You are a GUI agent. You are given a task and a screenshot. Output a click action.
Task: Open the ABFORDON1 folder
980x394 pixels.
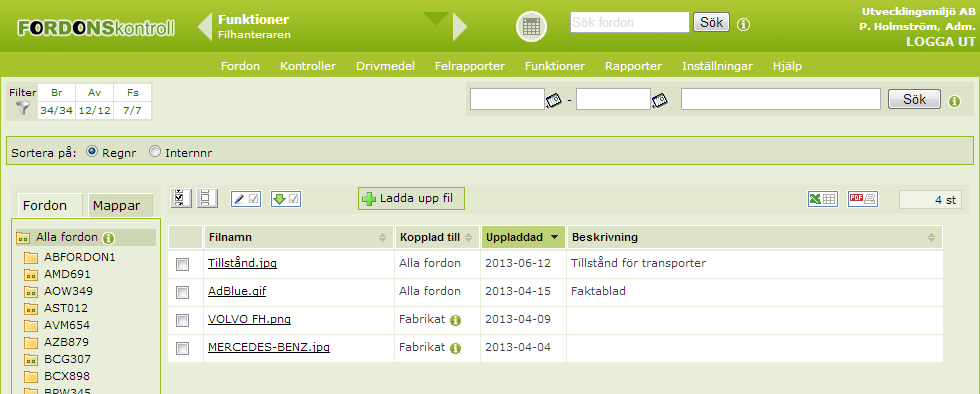pos(79,257)
